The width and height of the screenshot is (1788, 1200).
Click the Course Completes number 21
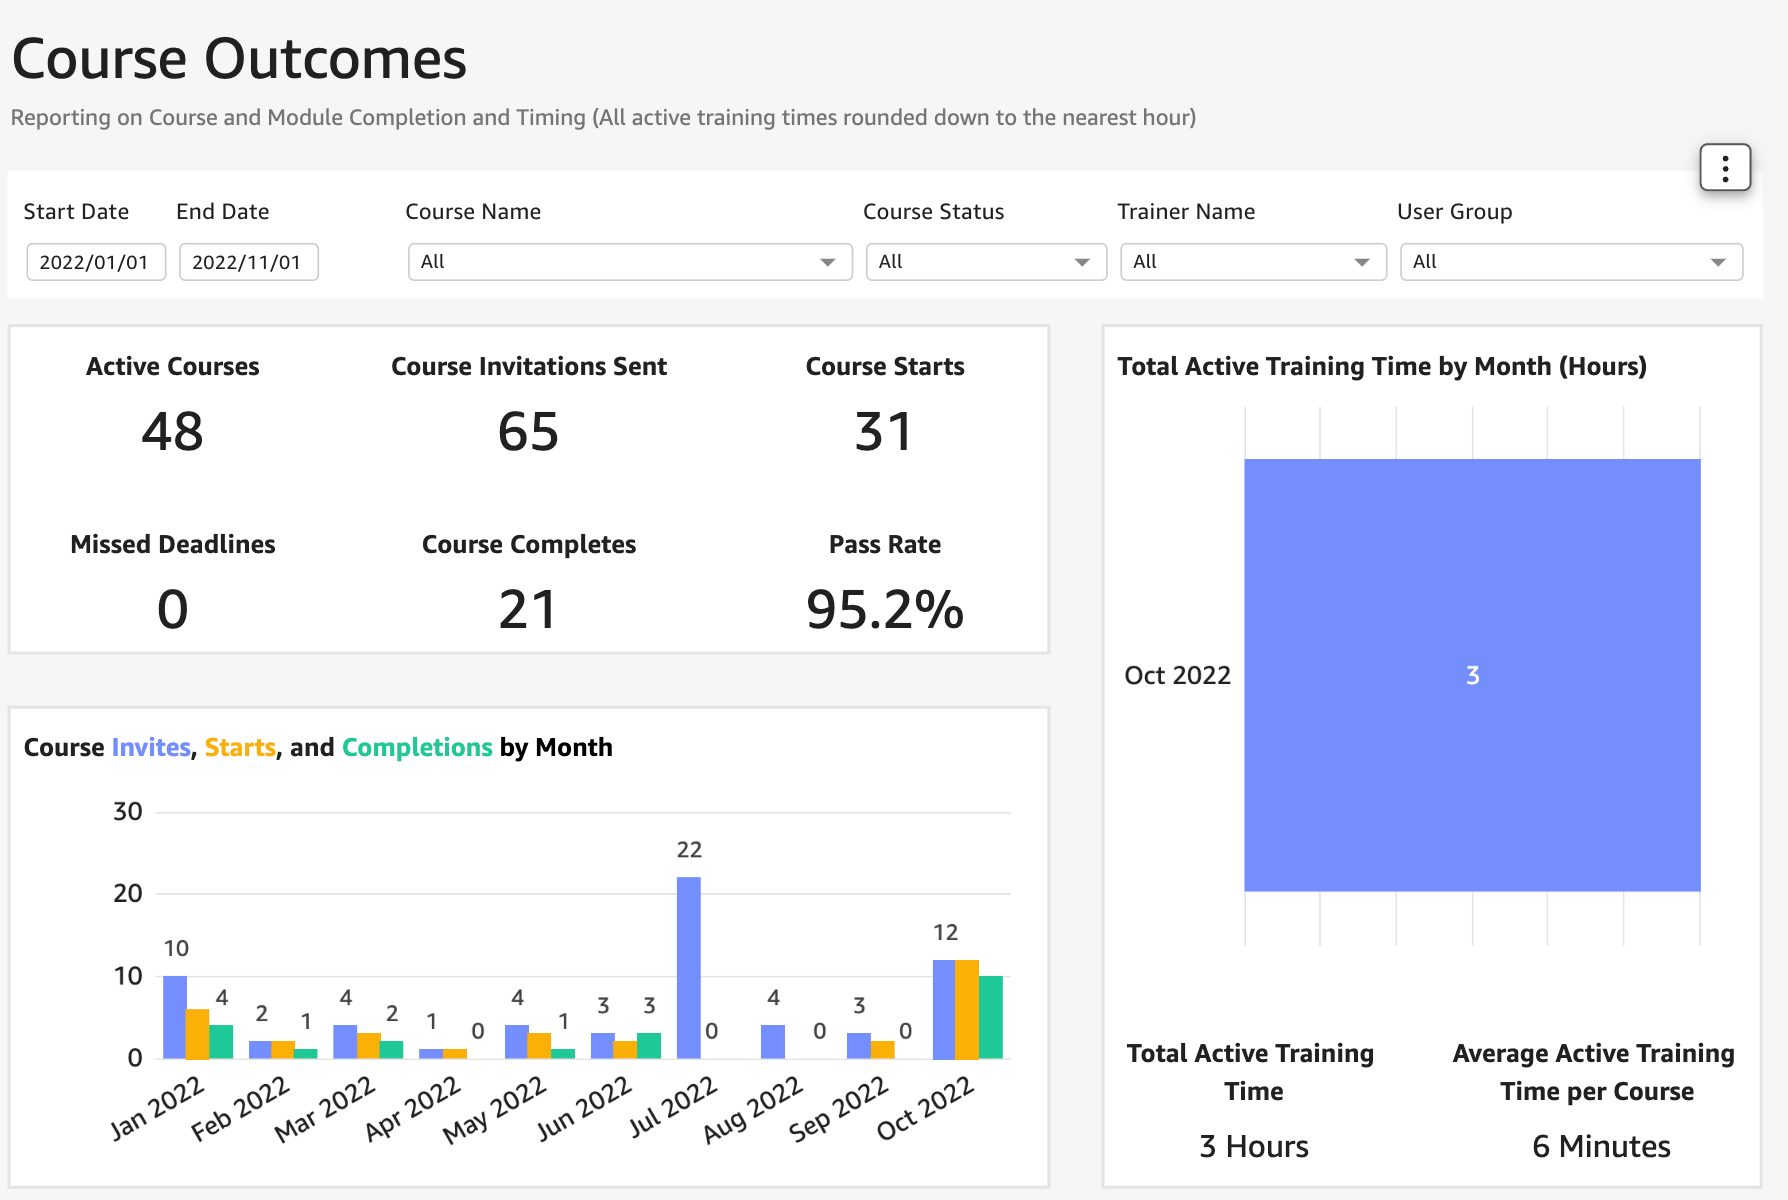[528, 609]
